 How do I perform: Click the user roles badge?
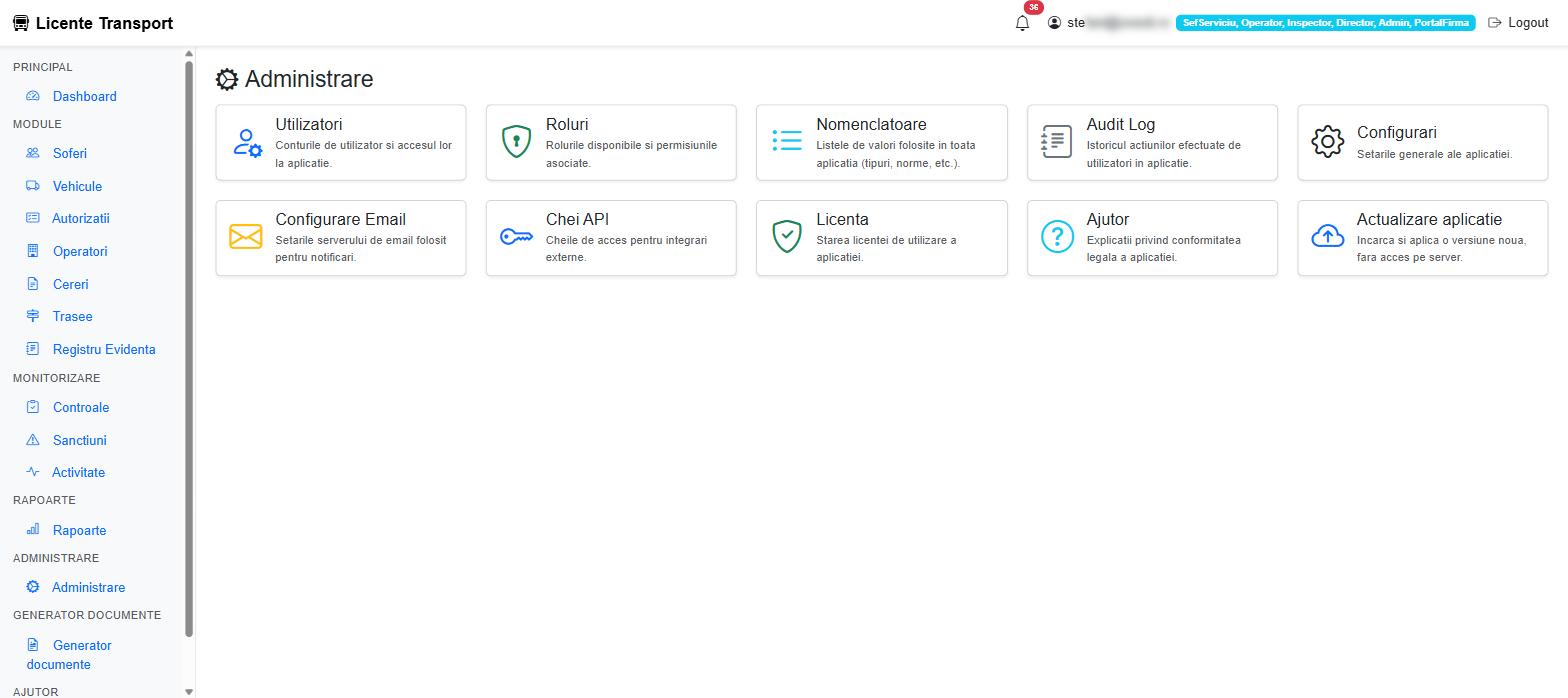(x=1325, y=23)
